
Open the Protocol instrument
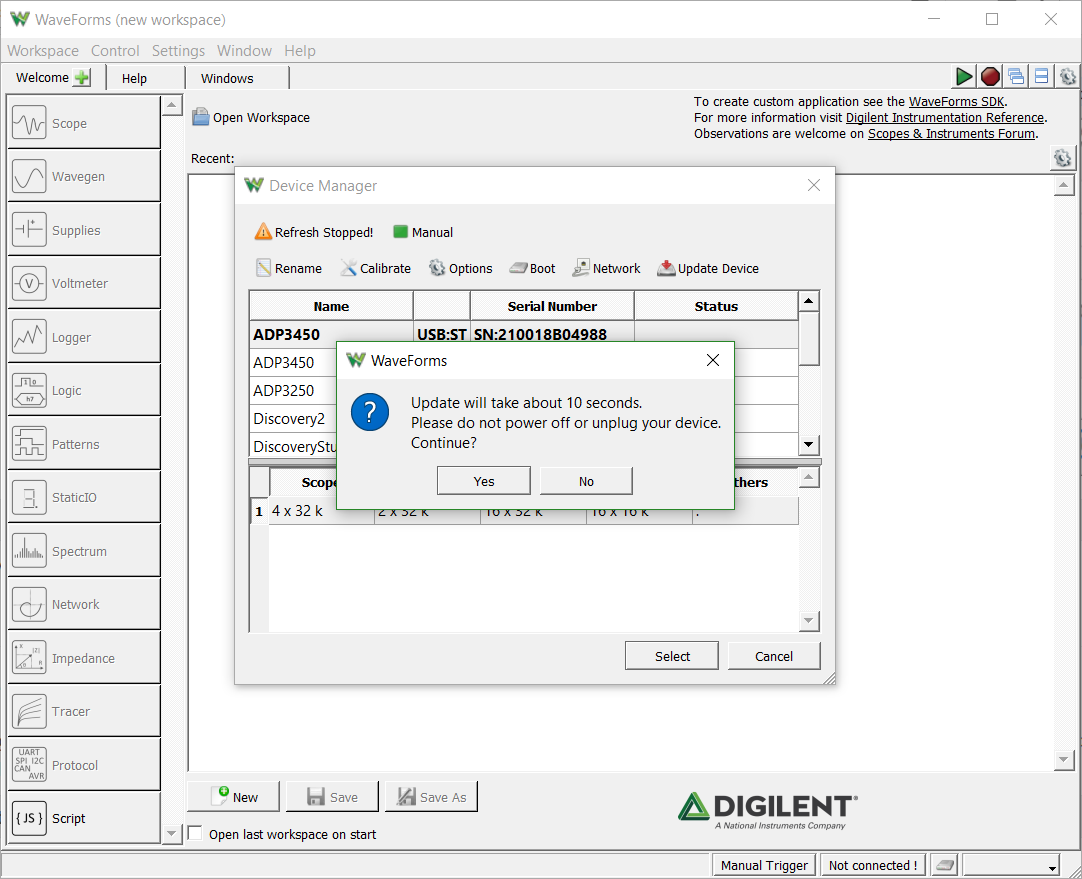(x=83, y=764)
